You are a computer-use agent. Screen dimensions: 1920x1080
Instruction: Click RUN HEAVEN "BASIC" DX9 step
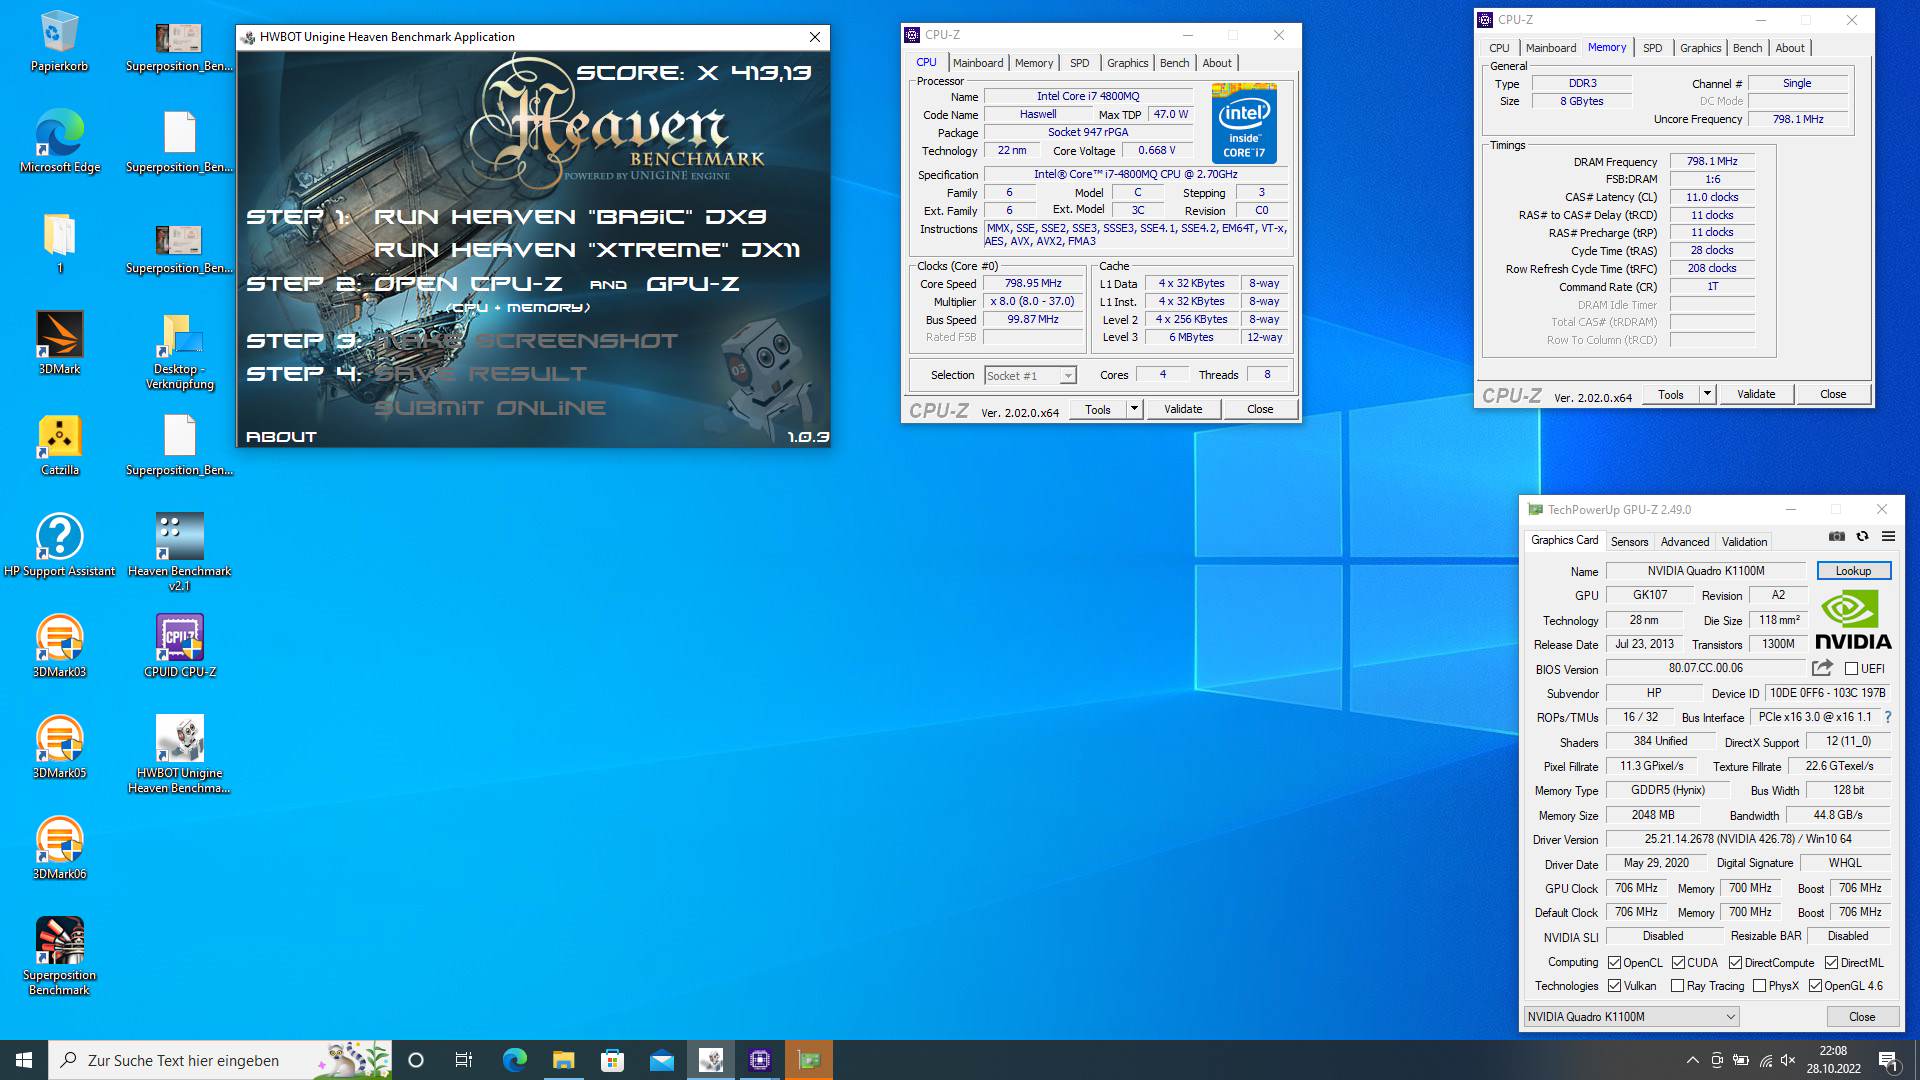569,217
